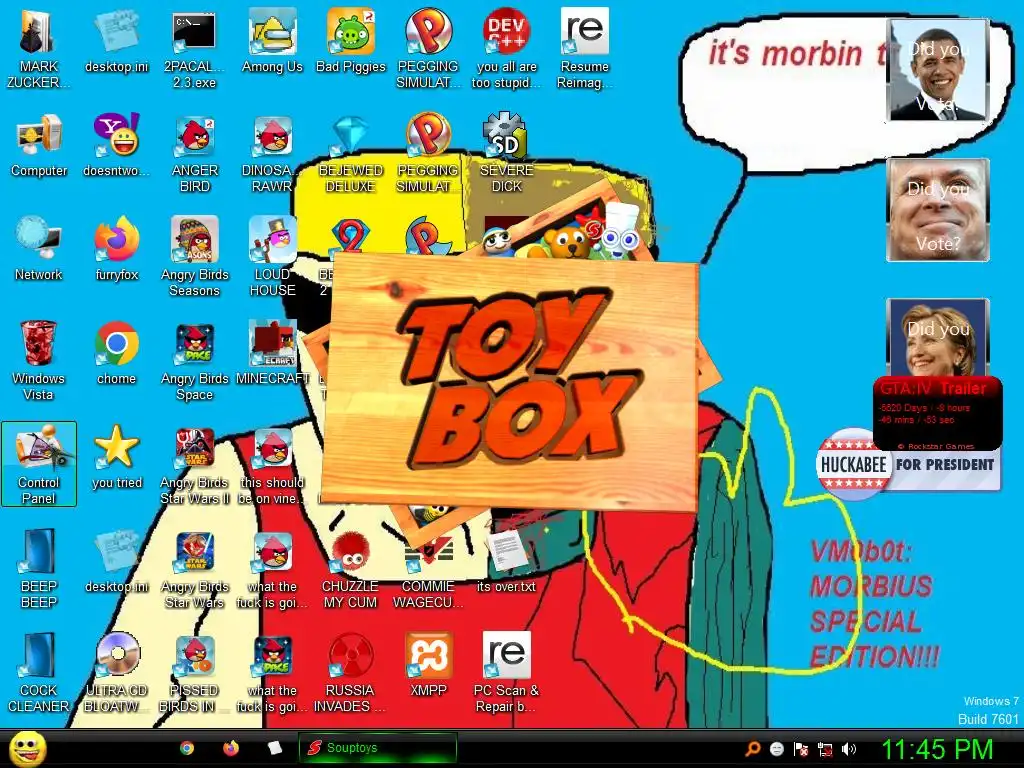Open the network tray icon
This screenshot has height=768, width=1024.
(825, 749)
